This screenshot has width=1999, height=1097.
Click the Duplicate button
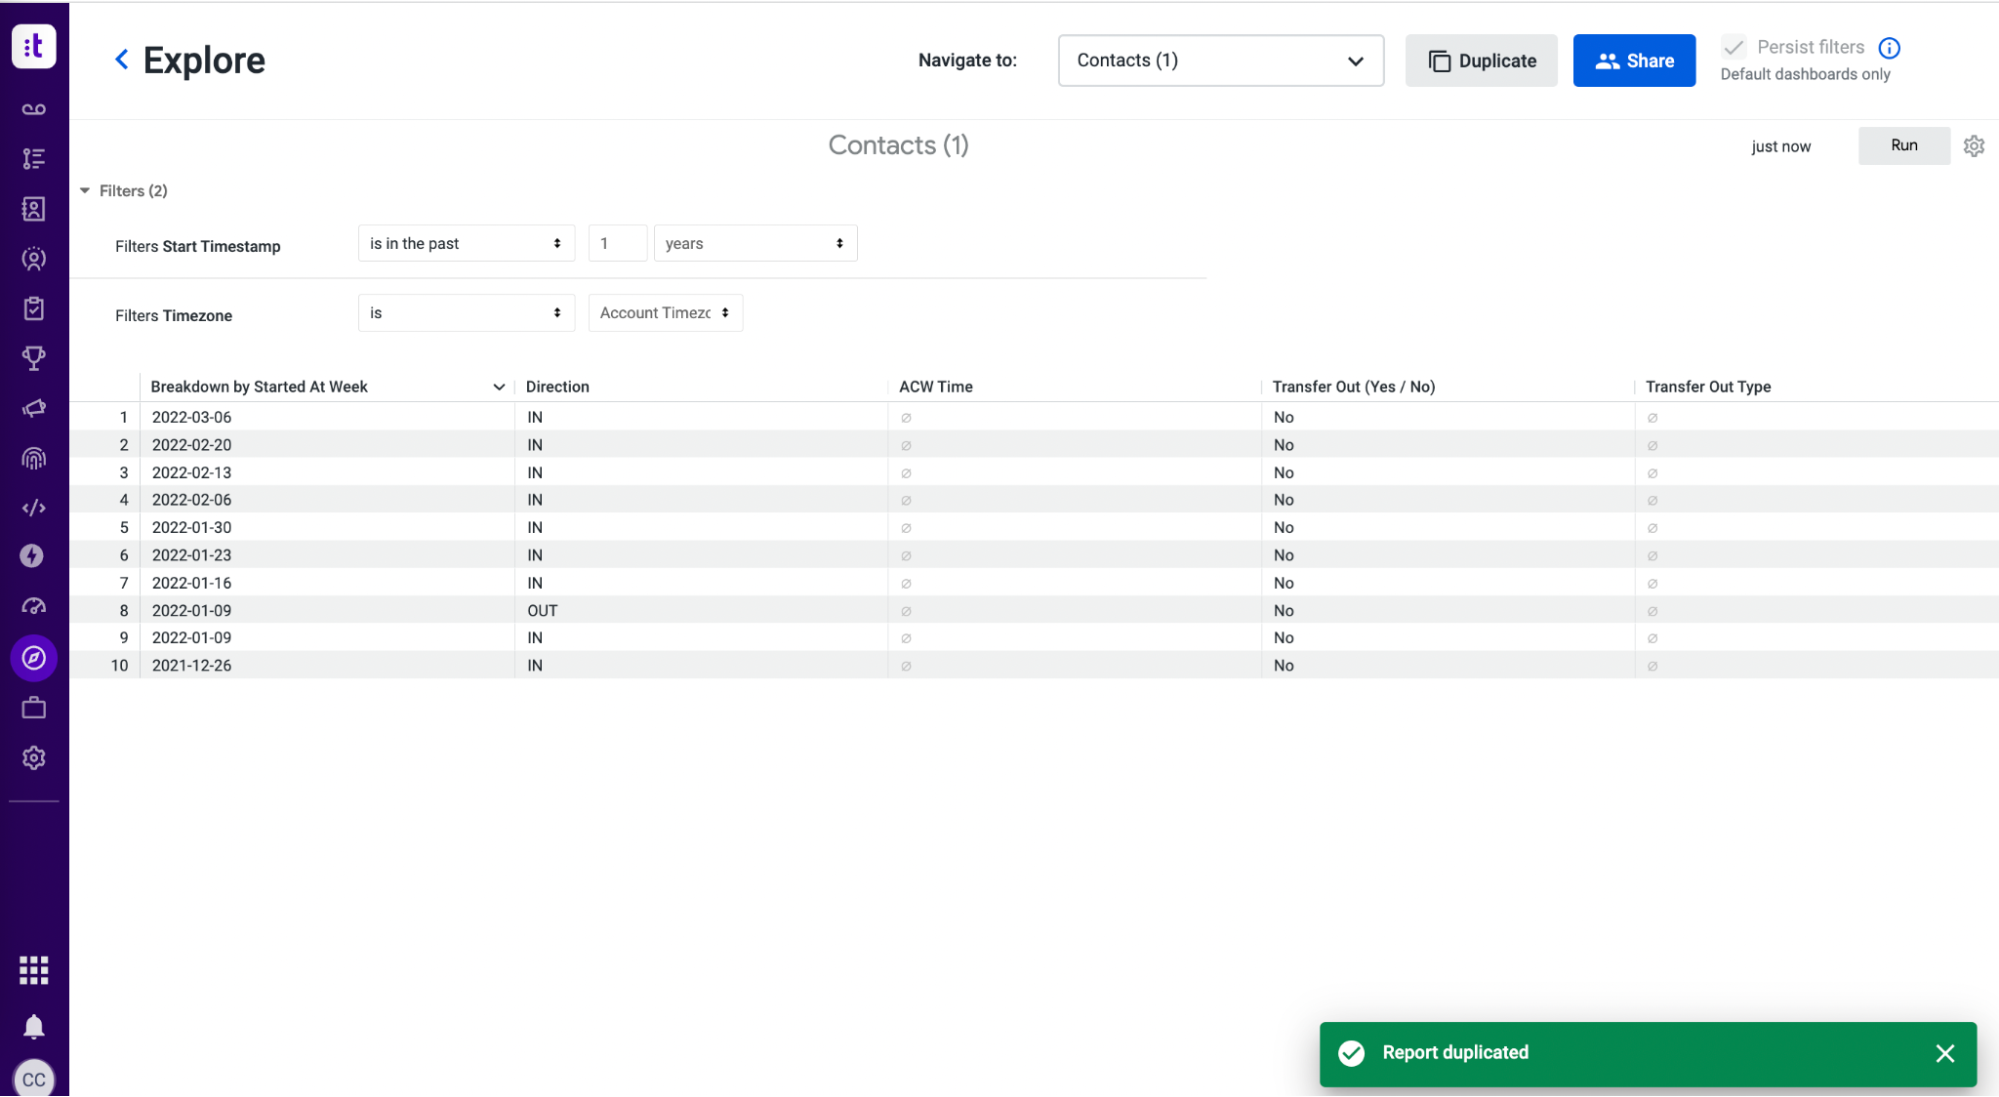(x=1481, y=61)
